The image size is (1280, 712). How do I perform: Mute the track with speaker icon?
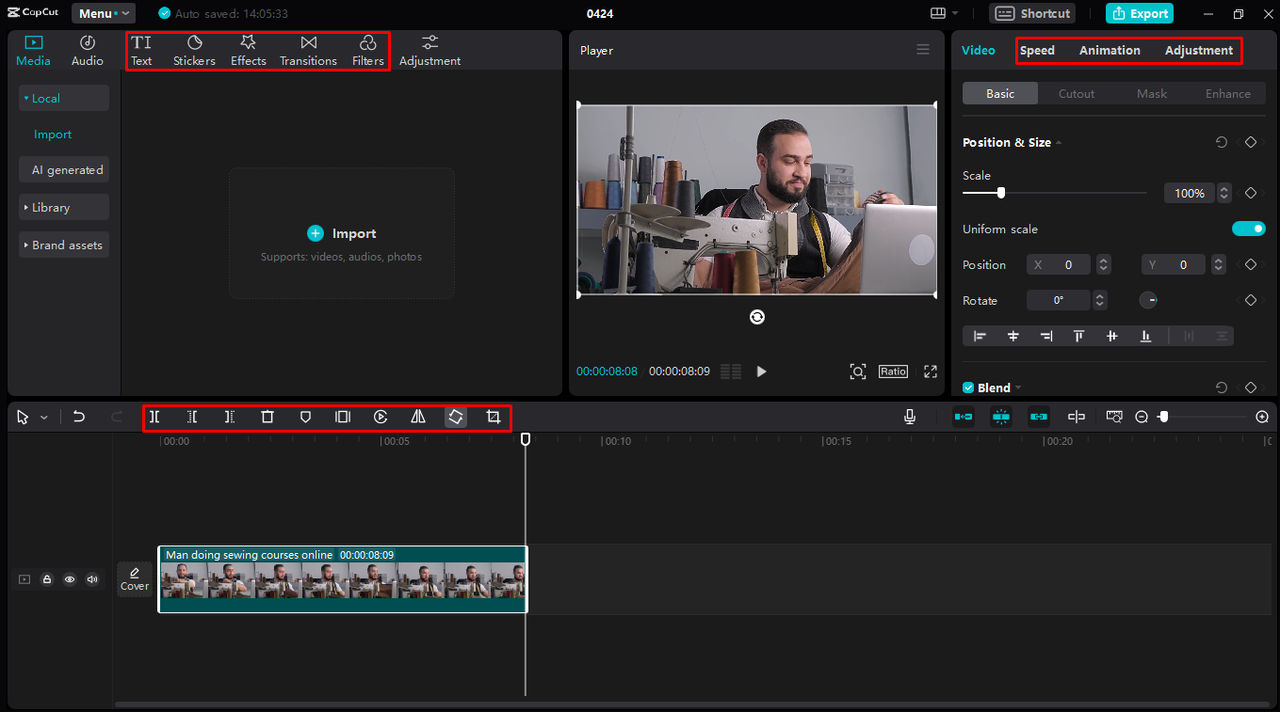pyautogui.click(x=92, y=579)
